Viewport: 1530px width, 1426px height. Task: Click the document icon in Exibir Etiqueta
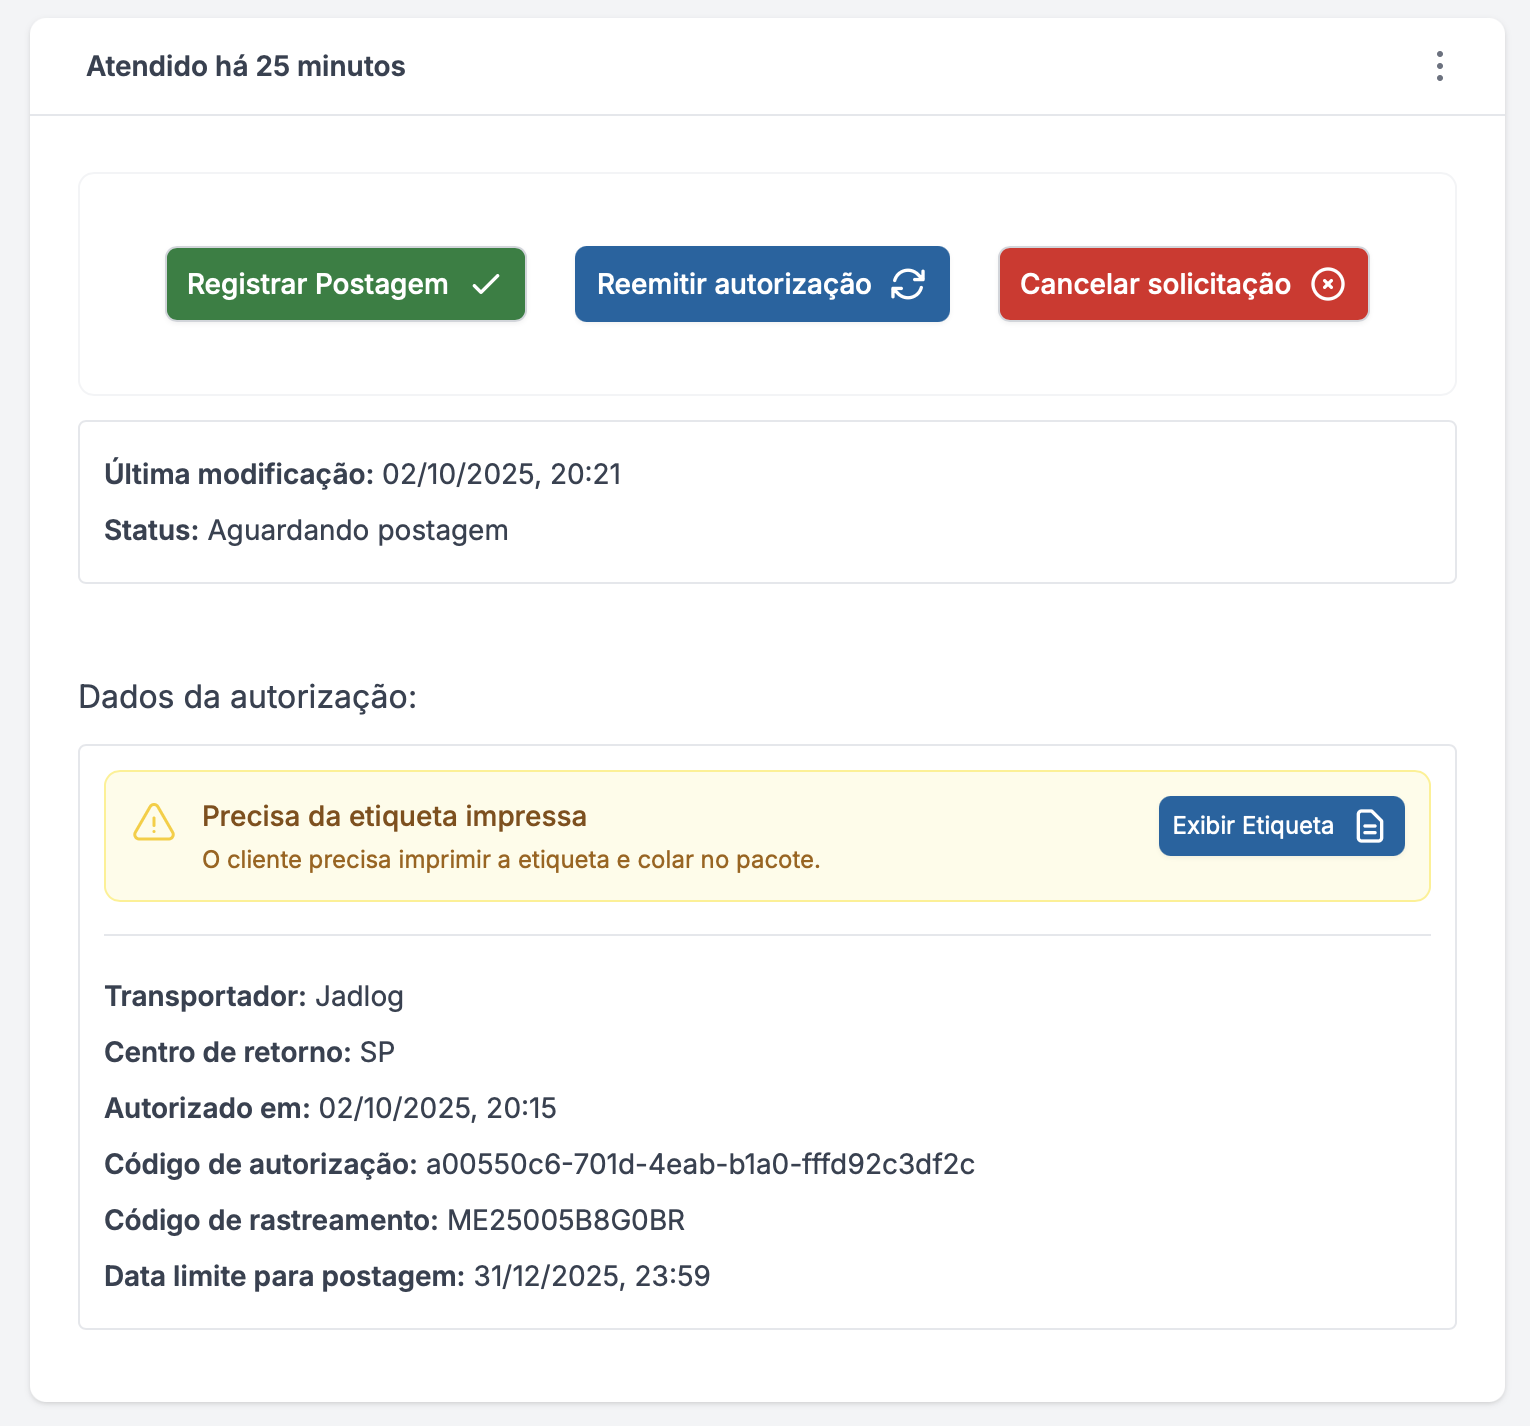pos(1369,826)
